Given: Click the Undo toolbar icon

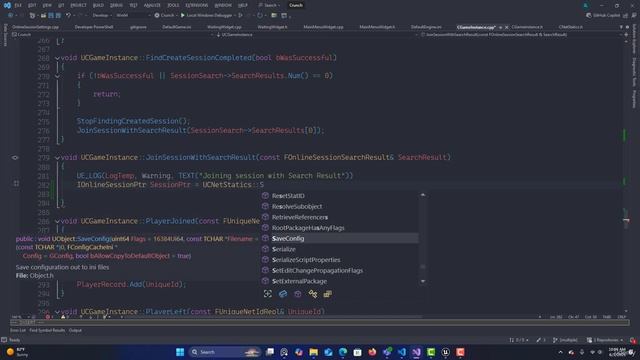Looking at the screenshot, I should (68, 16).
